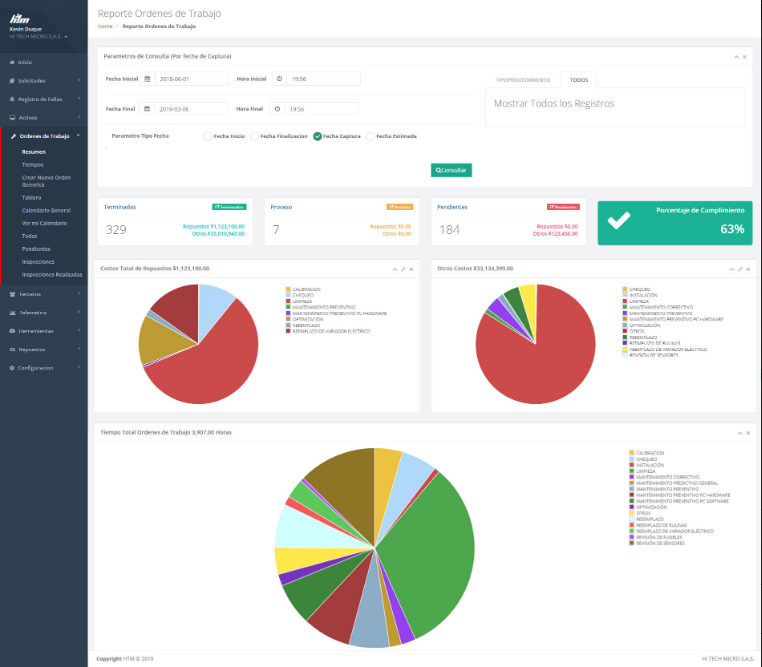Click the clock icon for Hora Final
This screenshot has width=762, height=667.
click(277, 109)
